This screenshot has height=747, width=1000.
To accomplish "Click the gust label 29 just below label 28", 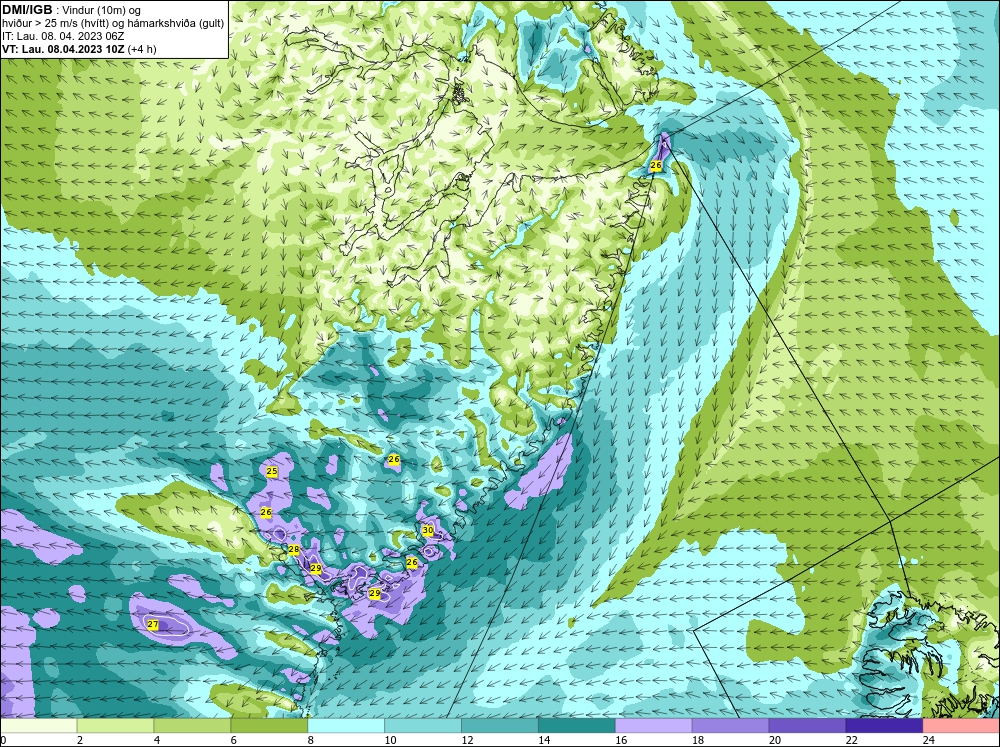I will [316, 568].
